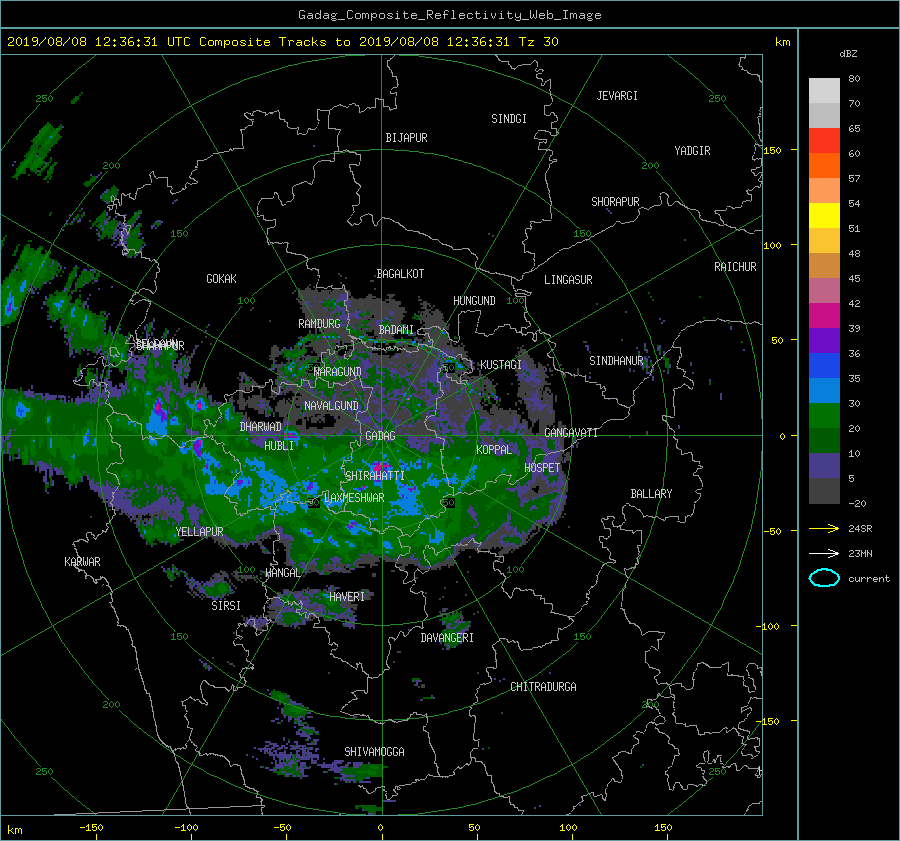Click the Gadag_Composite_Reflectivity_Web_Image title
This screenshot has width=900, height=841.
(x=449, y=15)
